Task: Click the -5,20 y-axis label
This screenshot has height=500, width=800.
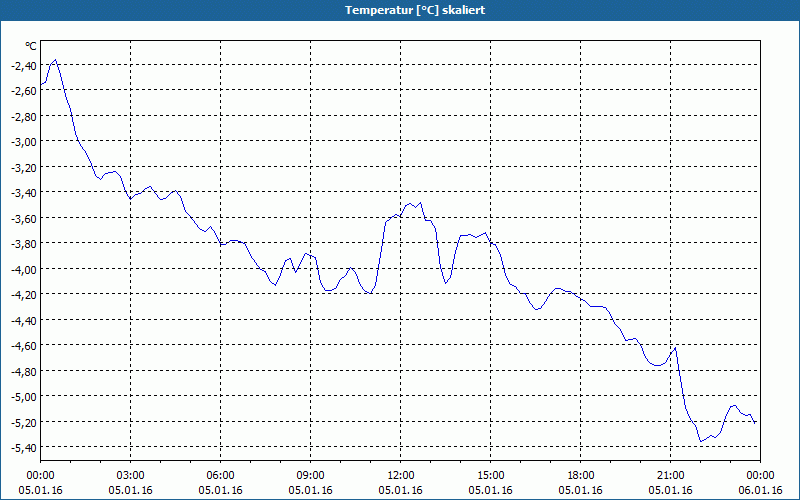Action: 23,422
